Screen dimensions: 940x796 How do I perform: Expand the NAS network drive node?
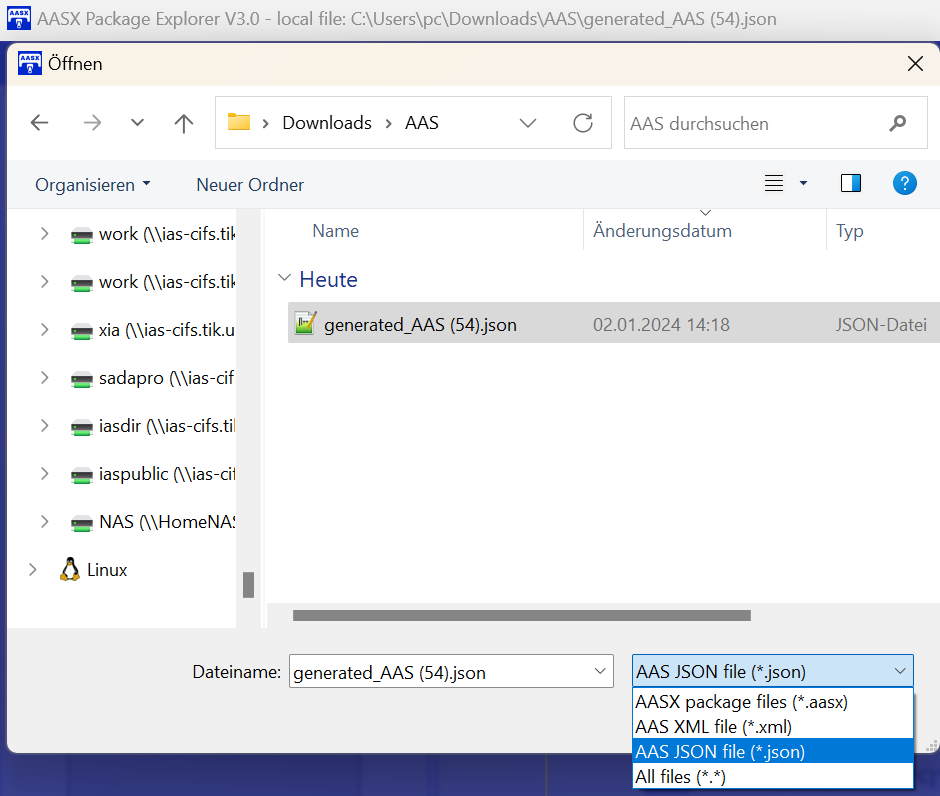coord(44,522)
